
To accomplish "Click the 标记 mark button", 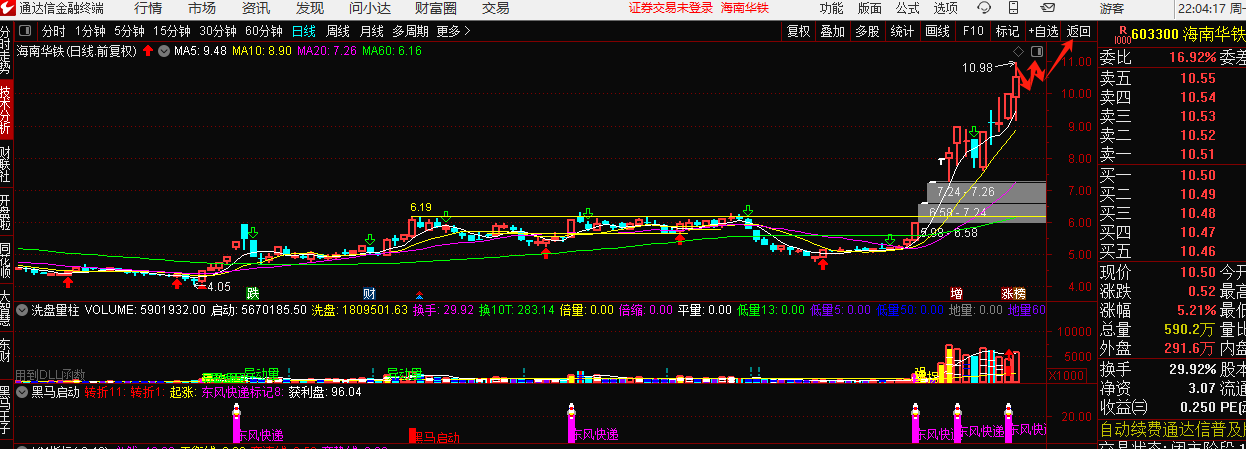I will (1007, 31).
